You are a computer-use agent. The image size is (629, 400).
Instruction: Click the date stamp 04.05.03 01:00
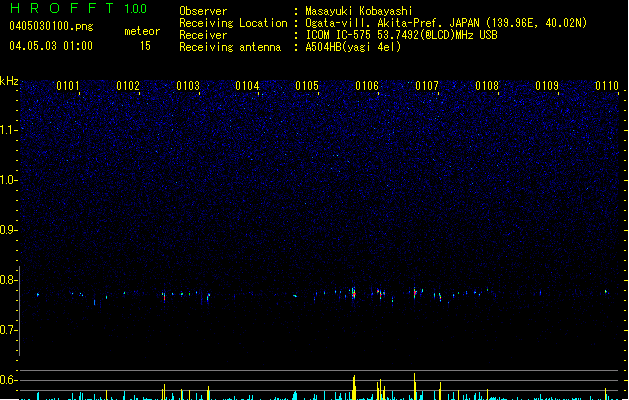point(51,46)
